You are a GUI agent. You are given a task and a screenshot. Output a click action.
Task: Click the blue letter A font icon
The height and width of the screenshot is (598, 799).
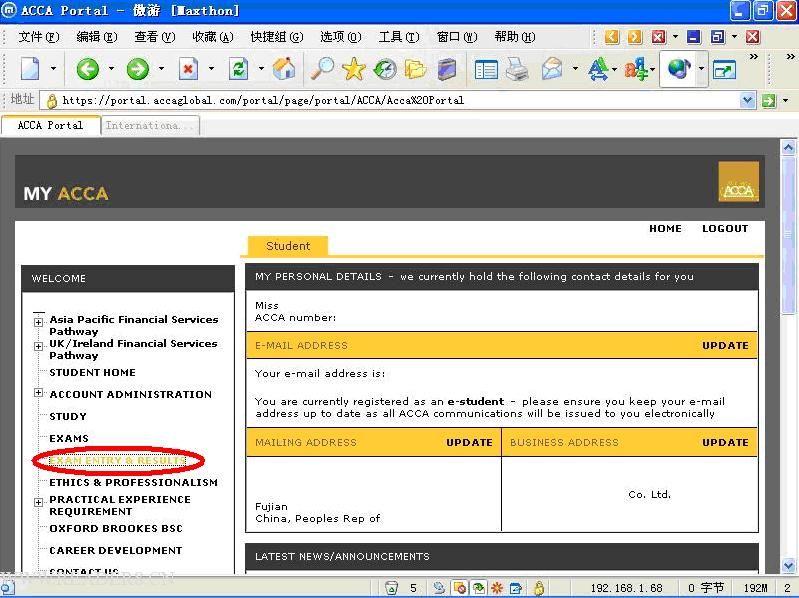[598, 69]
